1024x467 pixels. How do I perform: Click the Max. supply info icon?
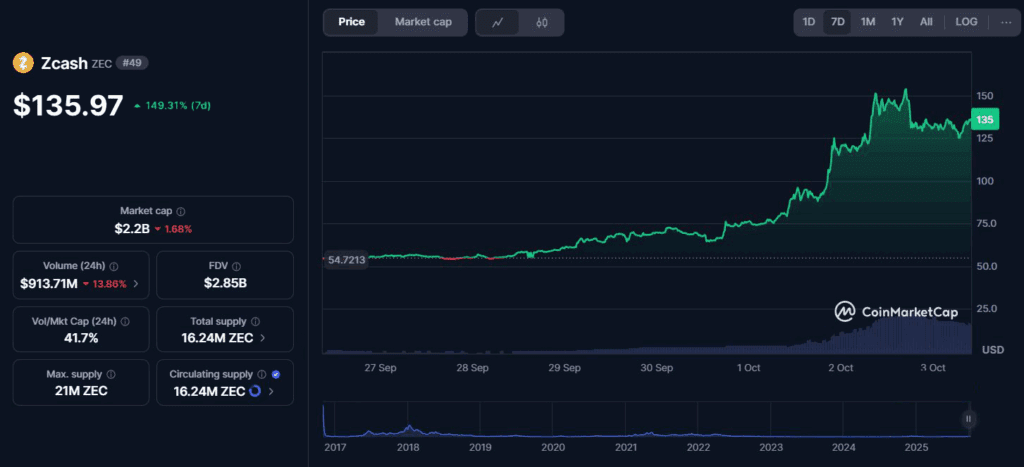114,374
